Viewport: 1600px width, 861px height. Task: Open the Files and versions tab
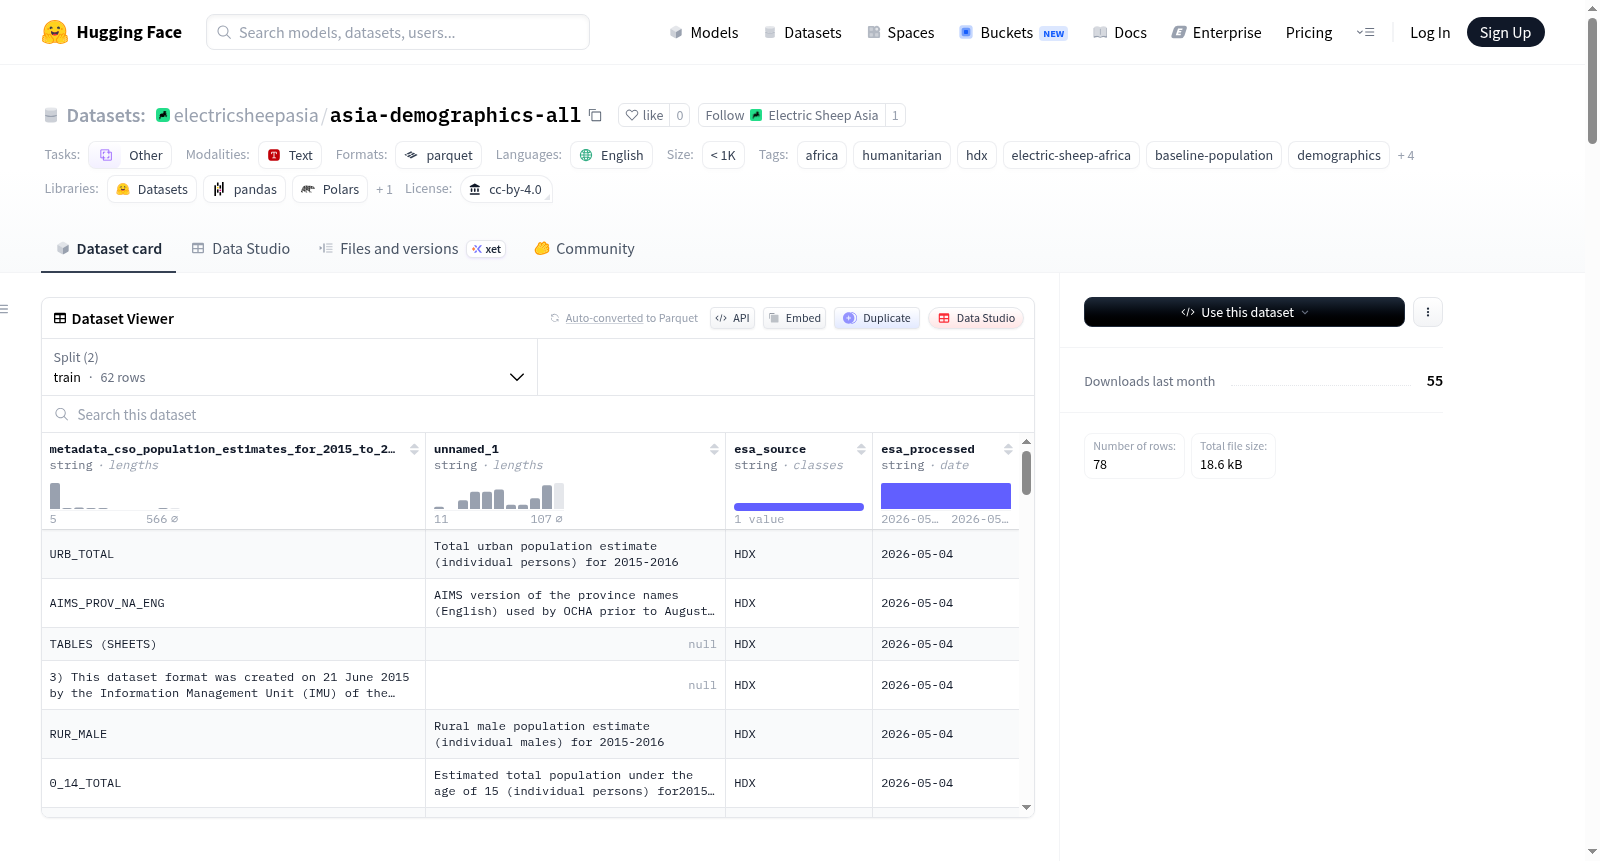(412, 249)
